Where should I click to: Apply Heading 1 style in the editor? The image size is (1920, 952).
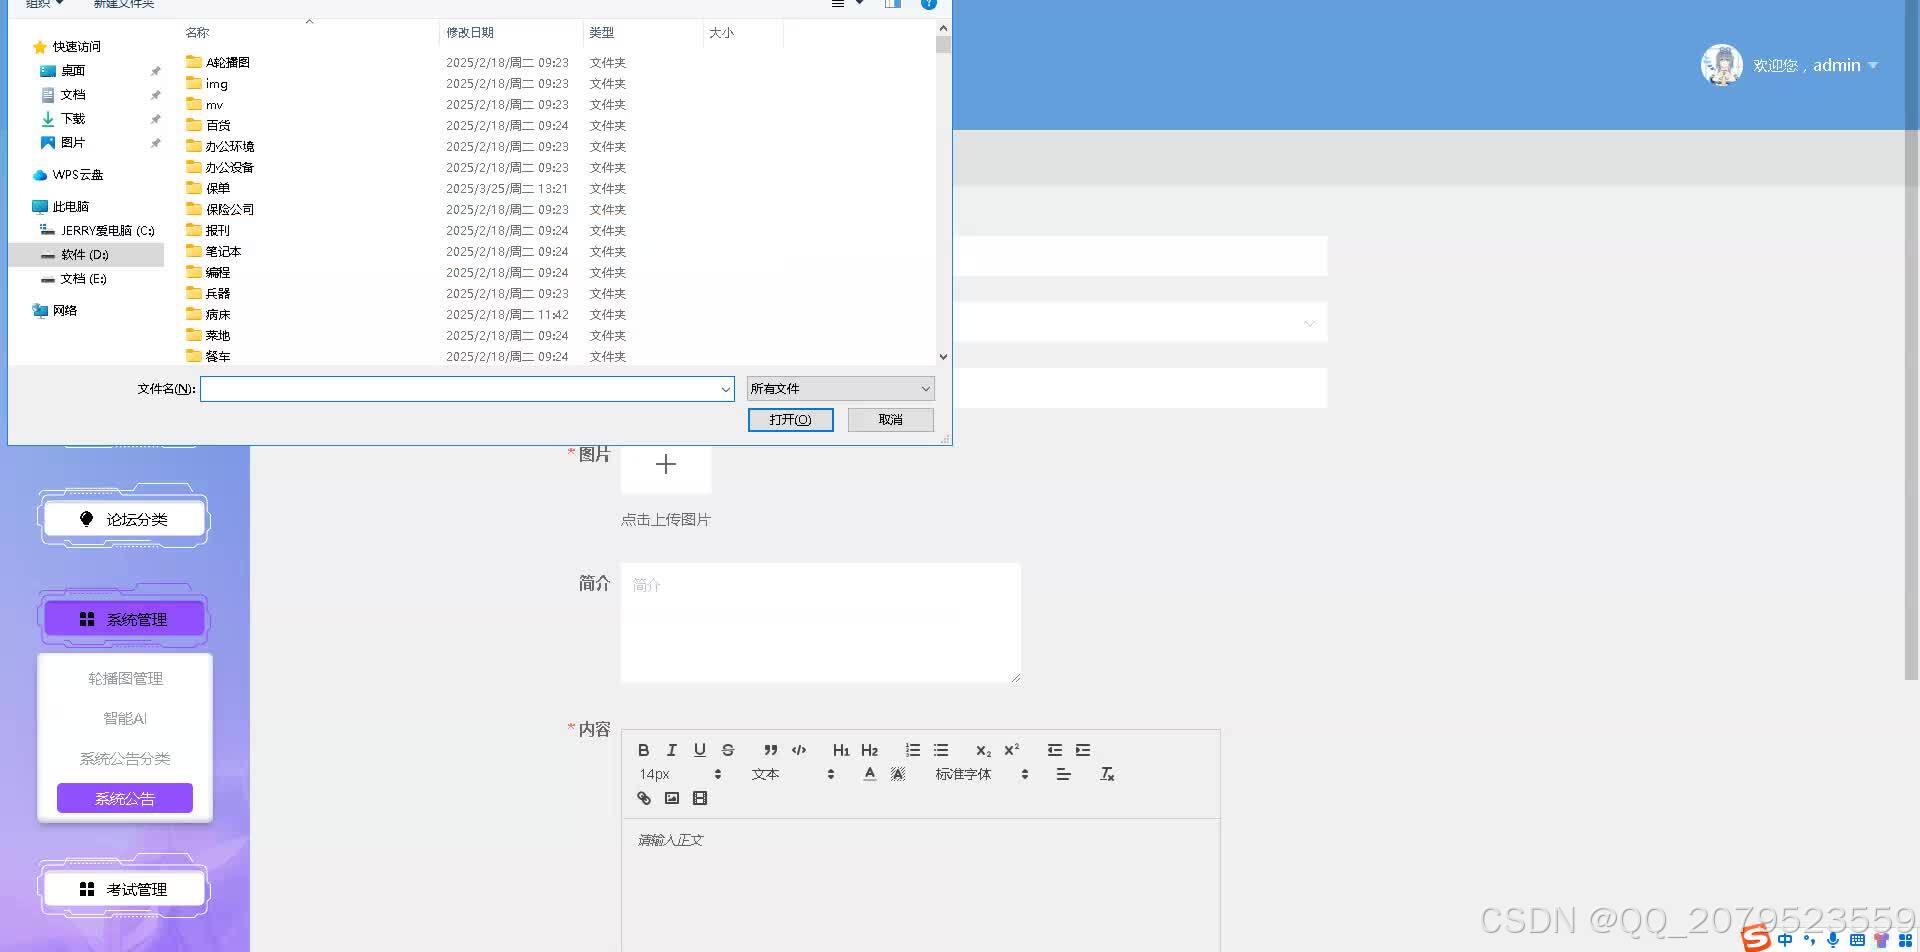[841, 750]
